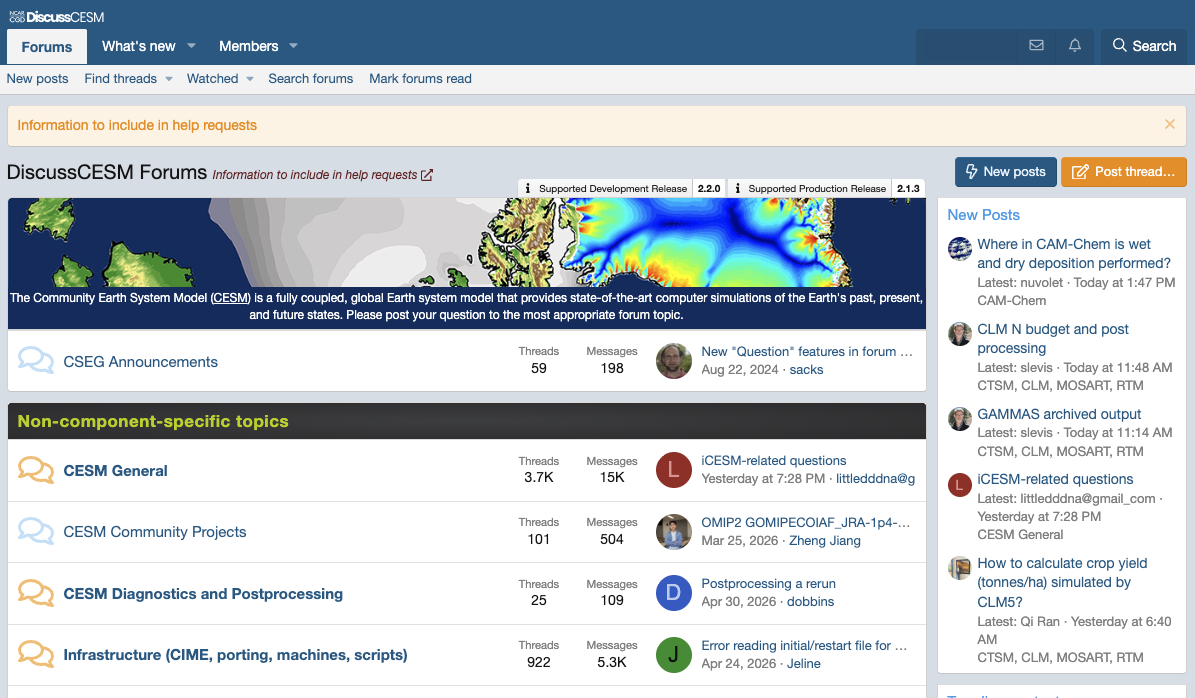Click Mark forums read
Viewport: 1195px width, 698px height.
coord(420,78)
